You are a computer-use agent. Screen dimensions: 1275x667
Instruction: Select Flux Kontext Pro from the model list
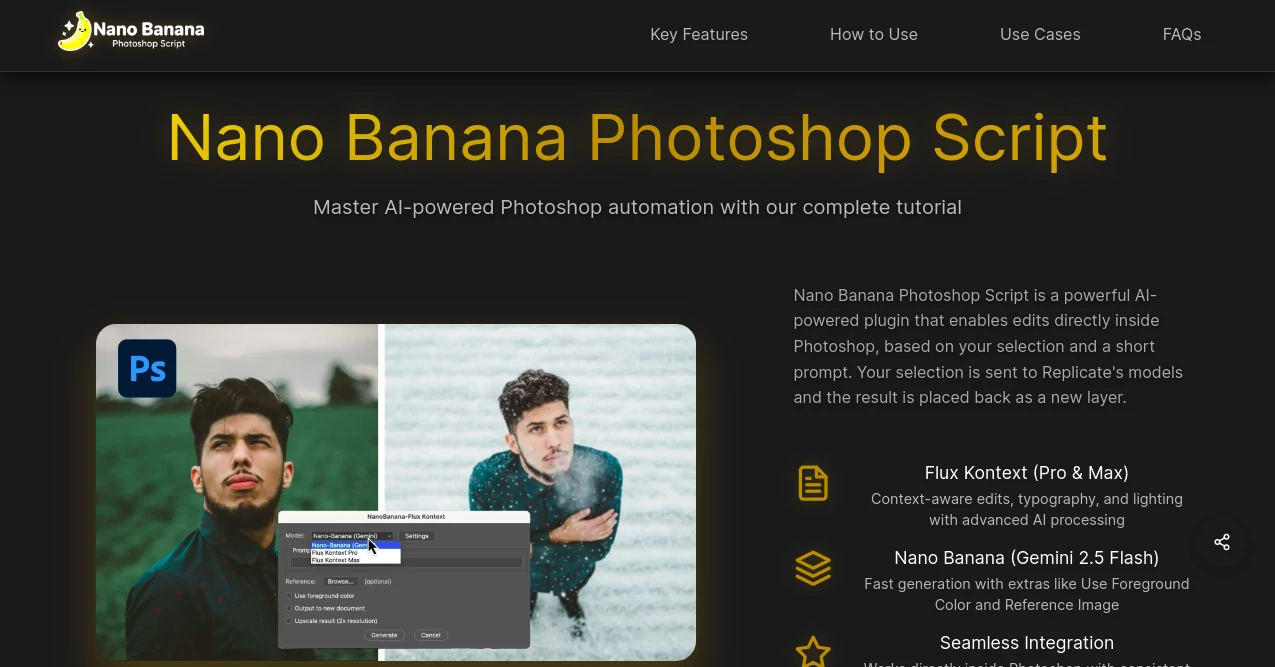[334, 553]
